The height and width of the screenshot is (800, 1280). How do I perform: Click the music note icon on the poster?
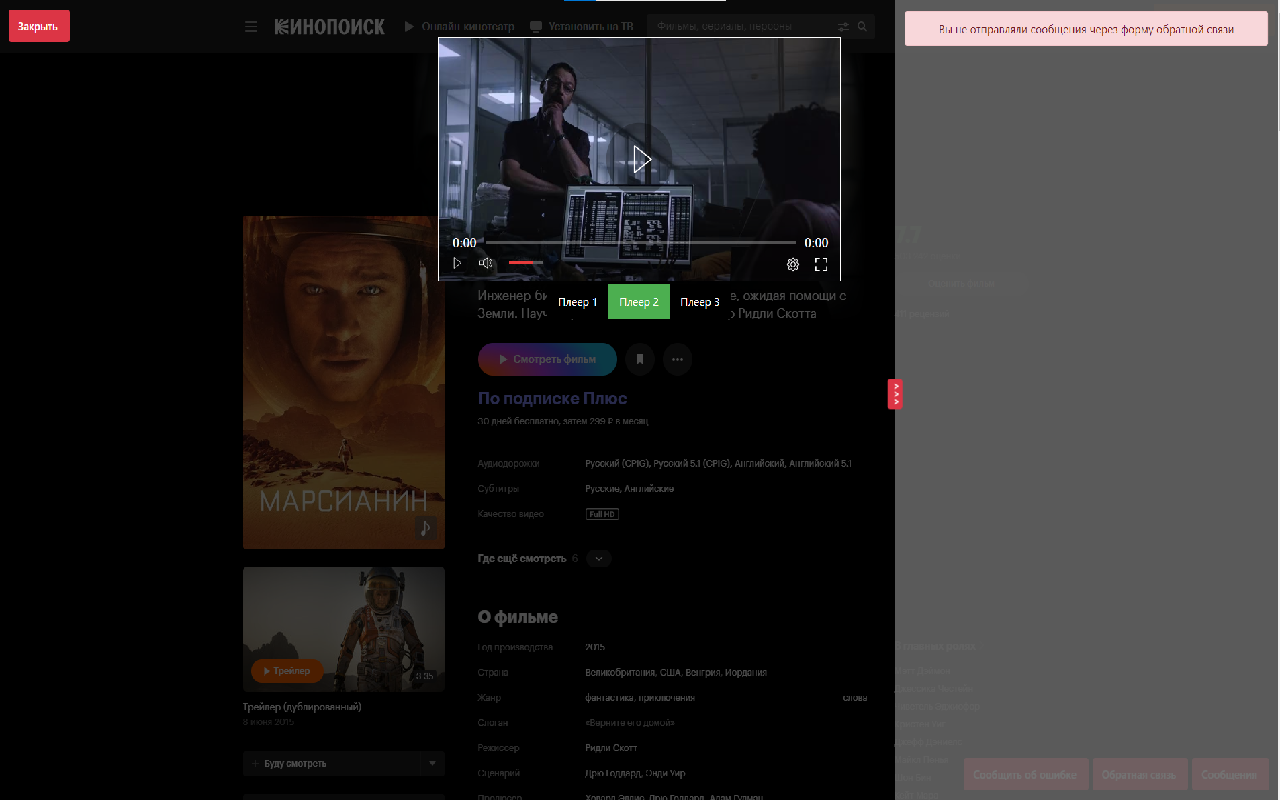pyautogui.click(x=425, y=528)
